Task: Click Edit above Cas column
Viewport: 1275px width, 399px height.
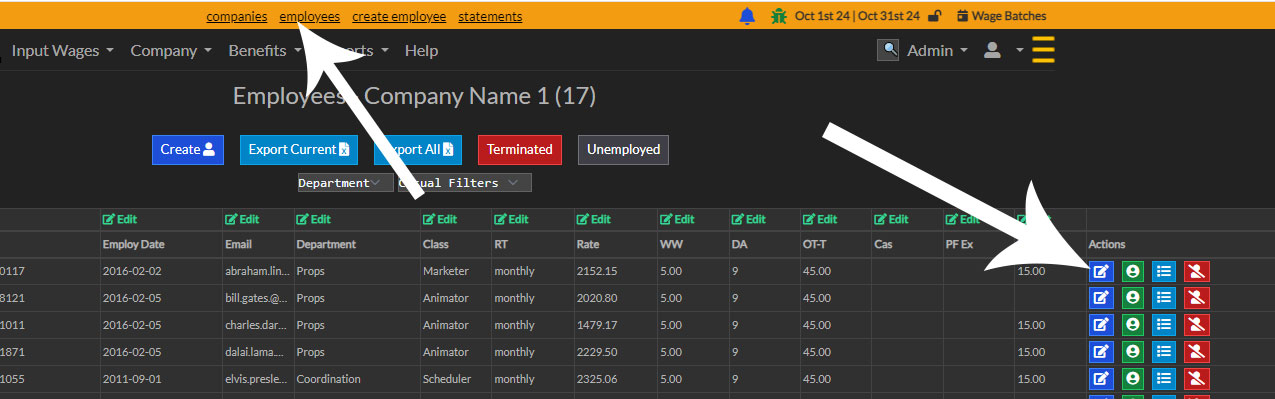Action: tap(892, 219)
